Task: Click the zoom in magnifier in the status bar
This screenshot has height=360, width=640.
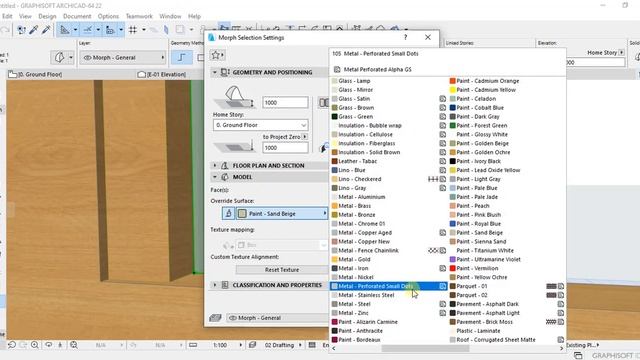Action: tap(35, 345)
